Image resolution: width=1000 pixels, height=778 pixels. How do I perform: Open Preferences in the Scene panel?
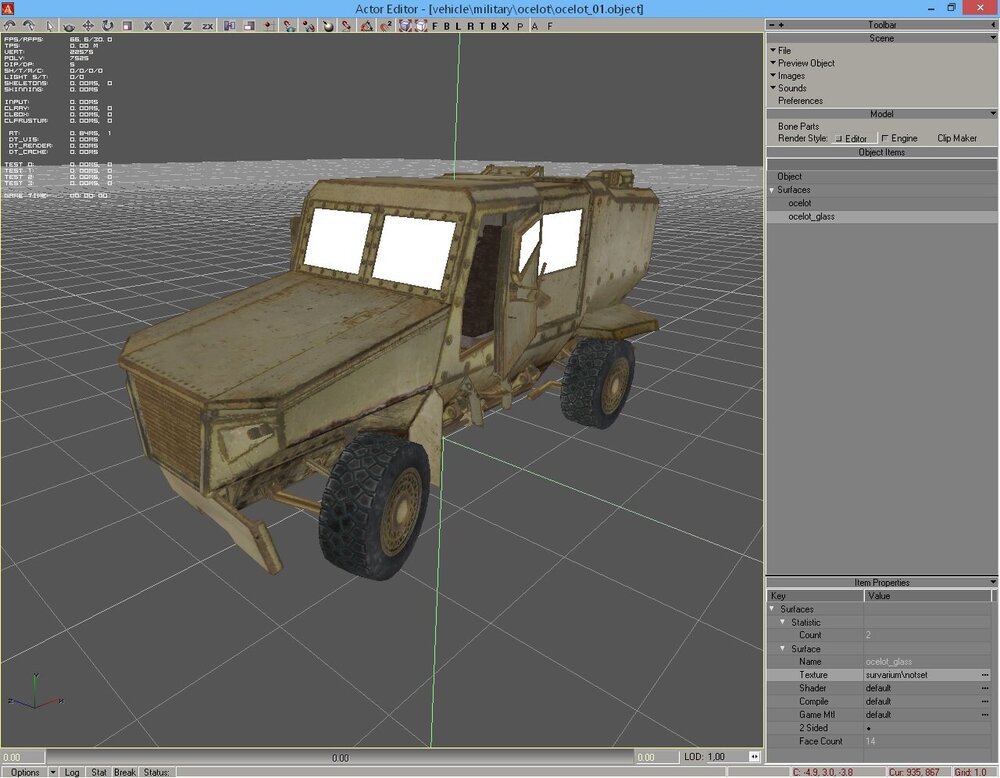coord(800,101)
